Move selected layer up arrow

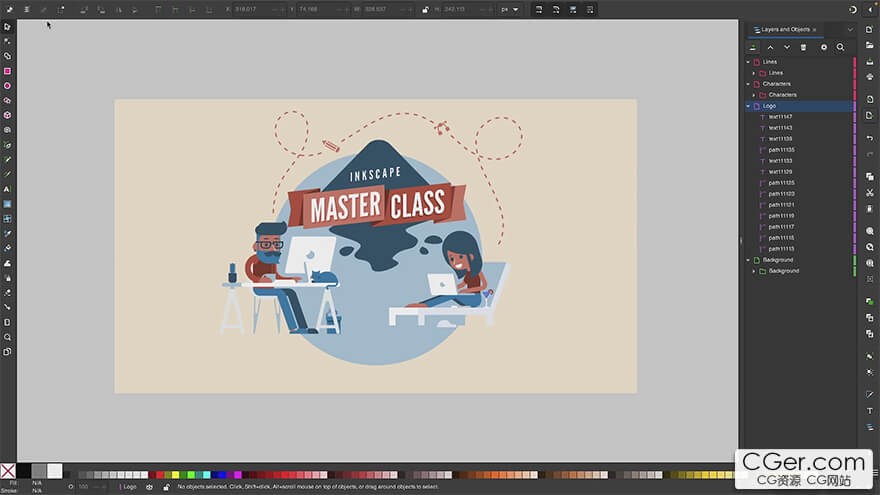click(x=770, y=48)
